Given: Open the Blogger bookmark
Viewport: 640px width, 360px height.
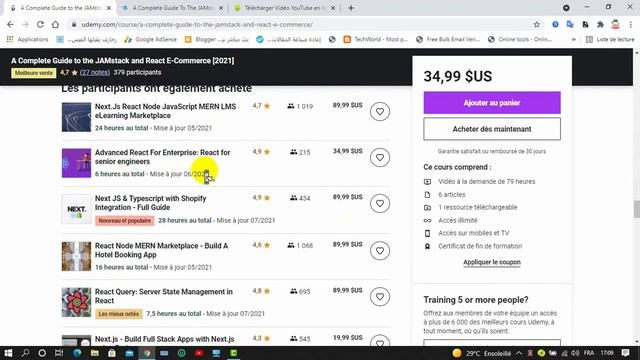Looking at the screenshot, I should coord(217,39).
